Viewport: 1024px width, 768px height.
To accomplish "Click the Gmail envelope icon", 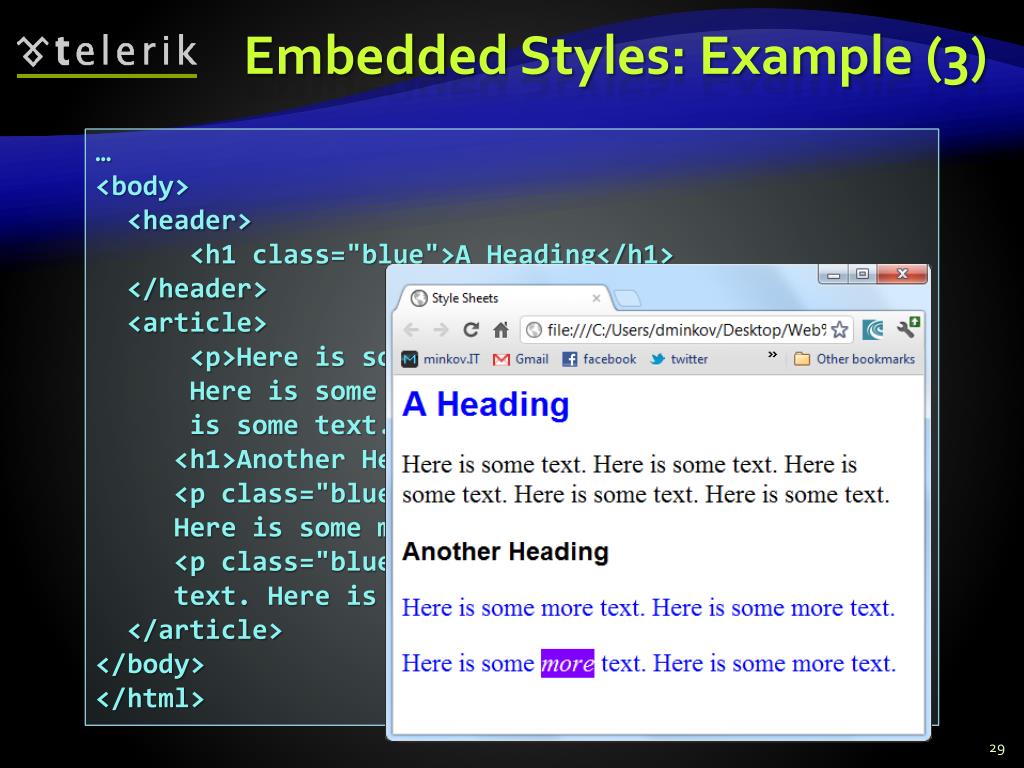I will click(501, 360).
